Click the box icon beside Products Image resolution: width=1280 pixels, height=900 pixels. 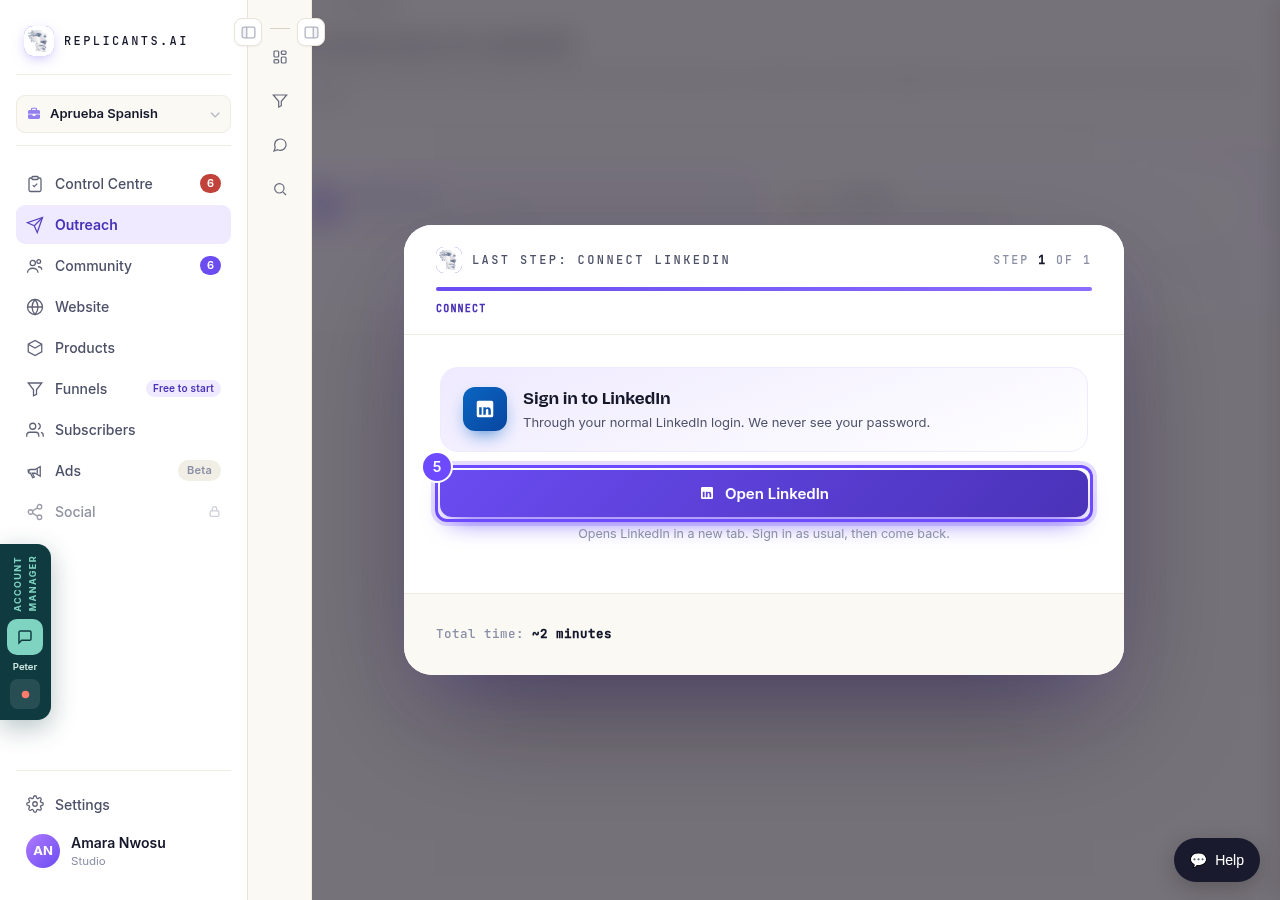click(x=35, y=348)
